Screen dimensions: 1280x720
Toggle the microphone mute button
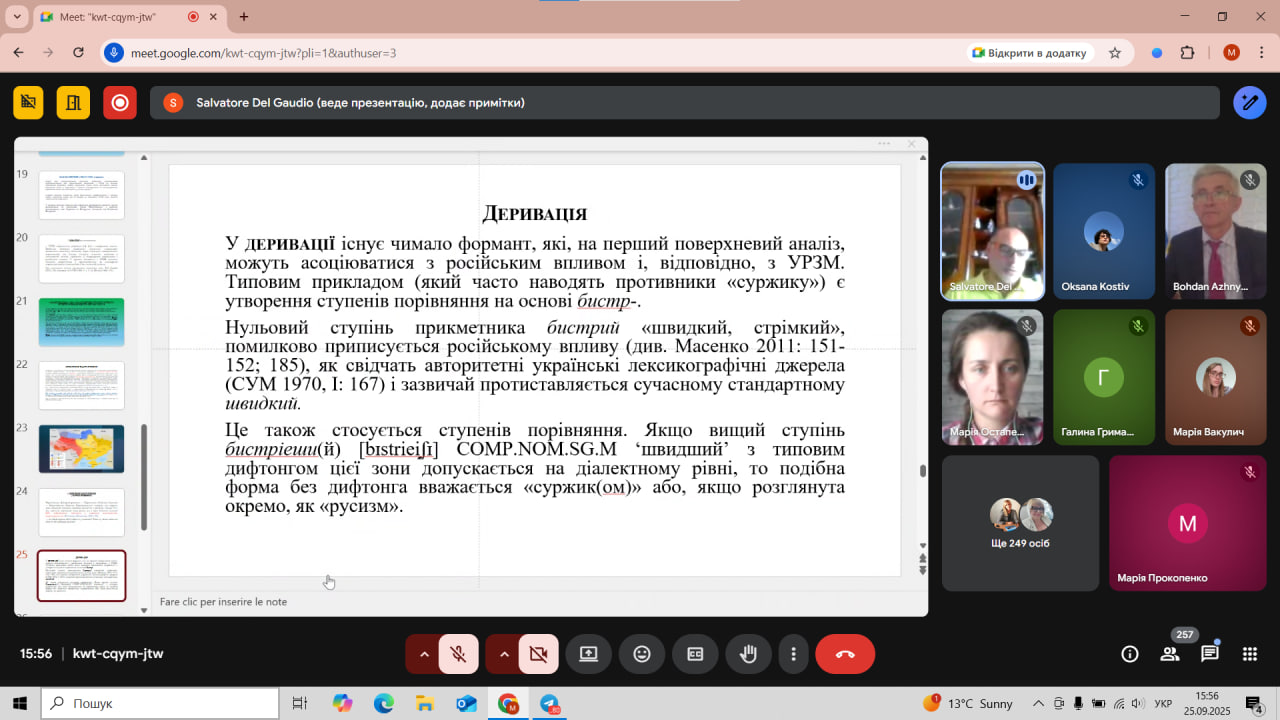[x=459, y=654]
